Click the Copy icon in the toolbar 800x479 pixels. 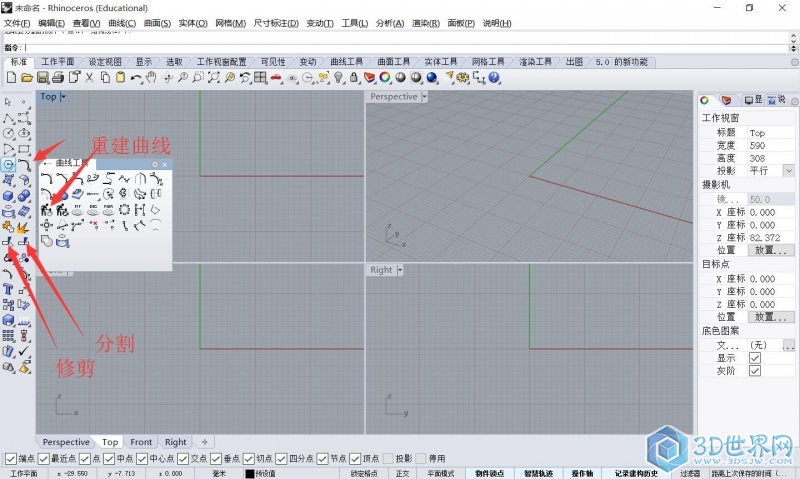(105, 78)
